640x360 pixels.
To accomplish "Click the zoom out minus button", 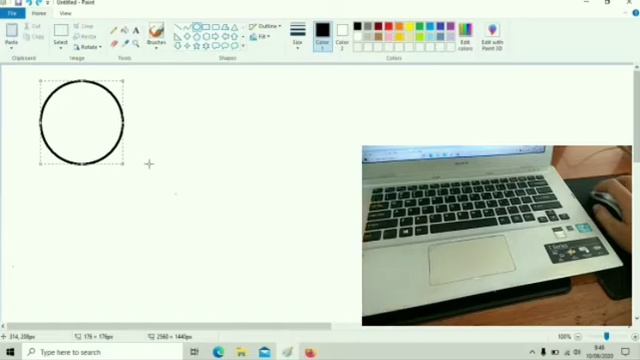I will tap(578, 337).
